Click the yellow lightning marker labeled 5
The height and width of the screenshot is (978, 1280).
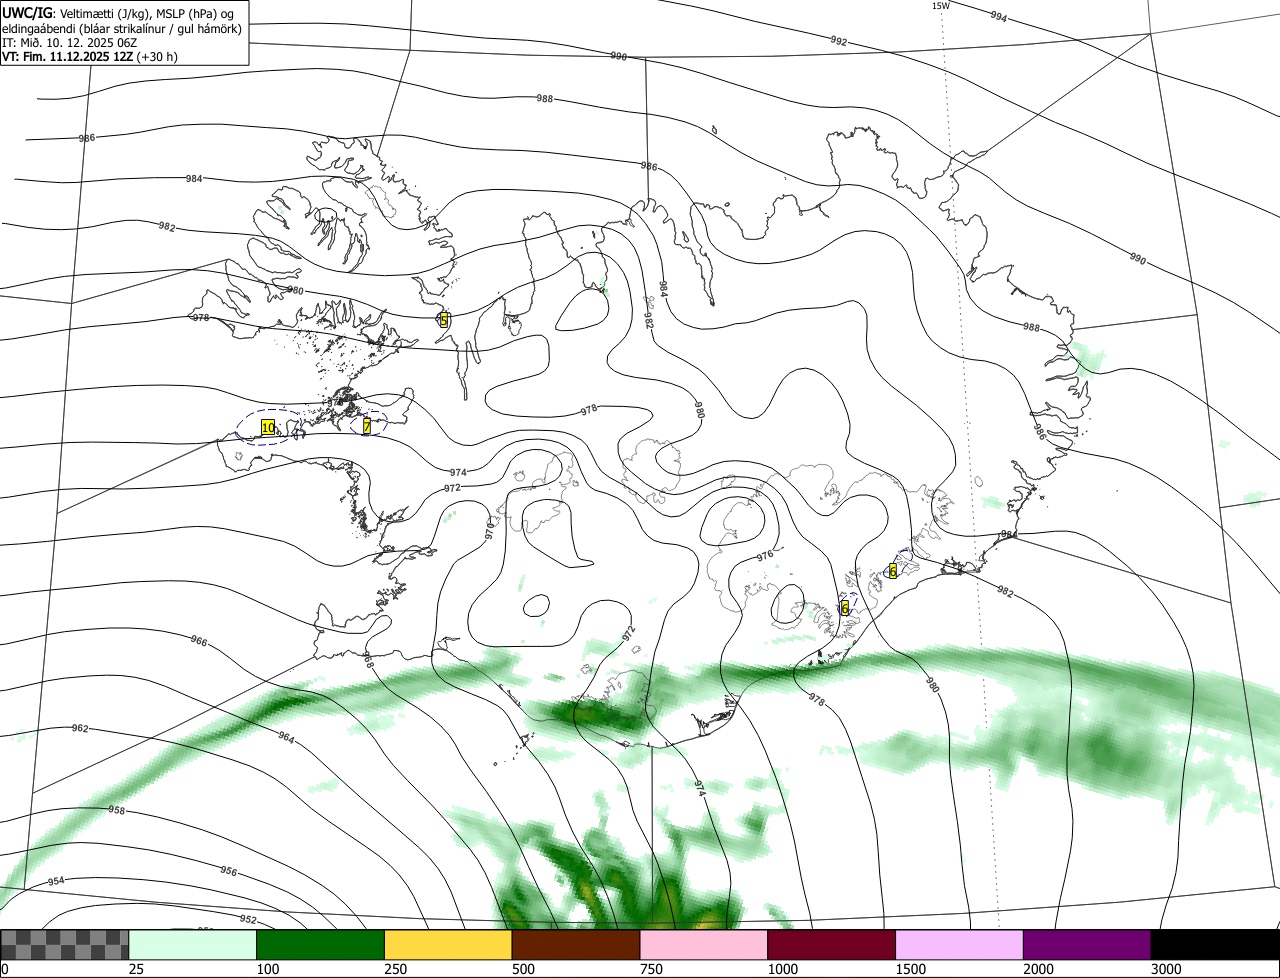[444, 320]
